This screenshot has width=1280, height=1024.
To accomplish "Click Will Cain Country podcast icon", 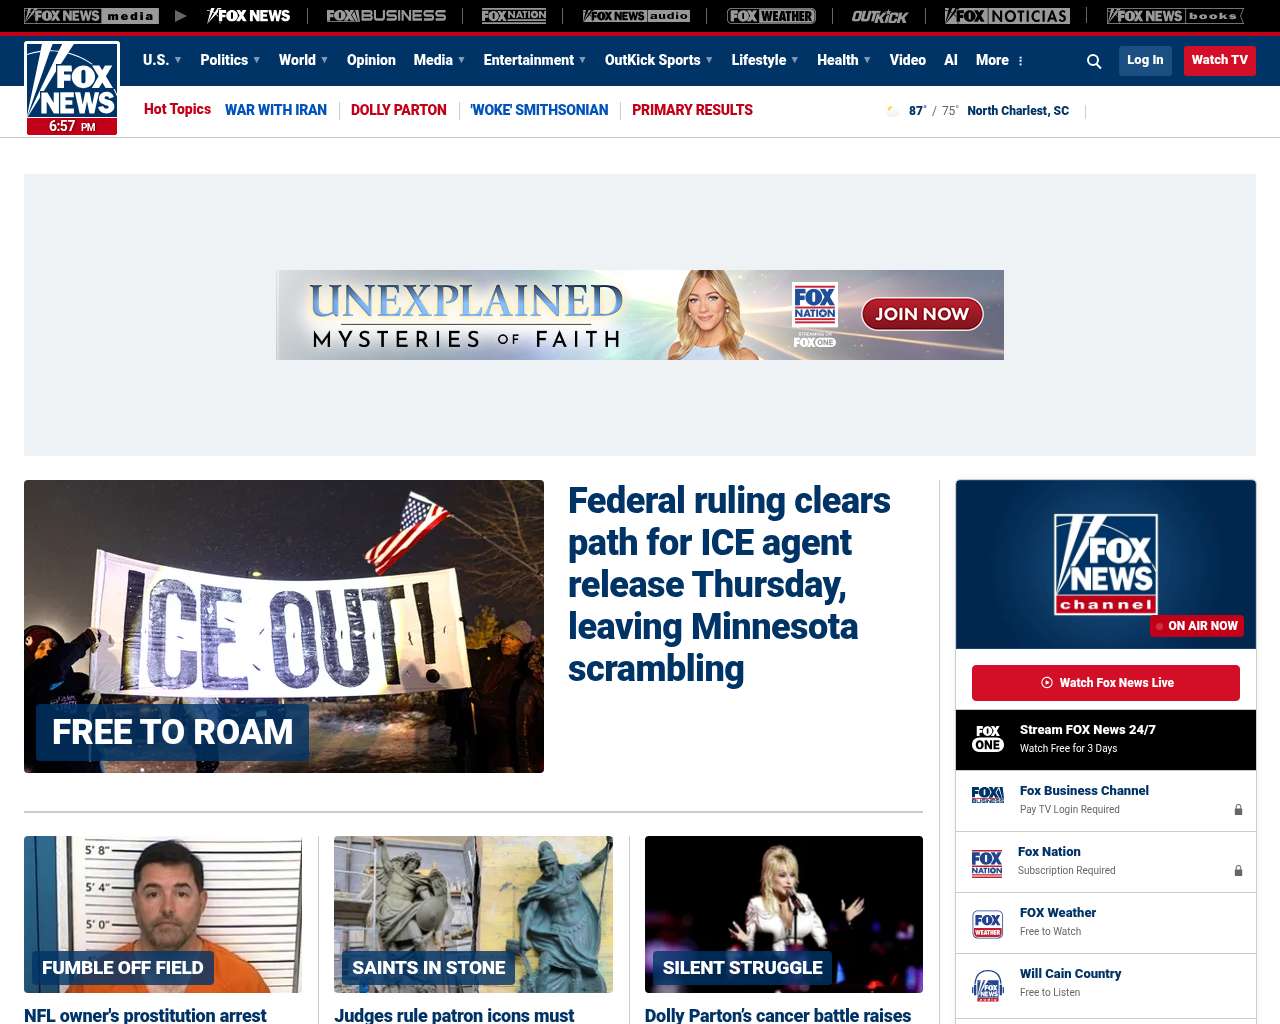I will pyautogui.click(x=988, y=985).
